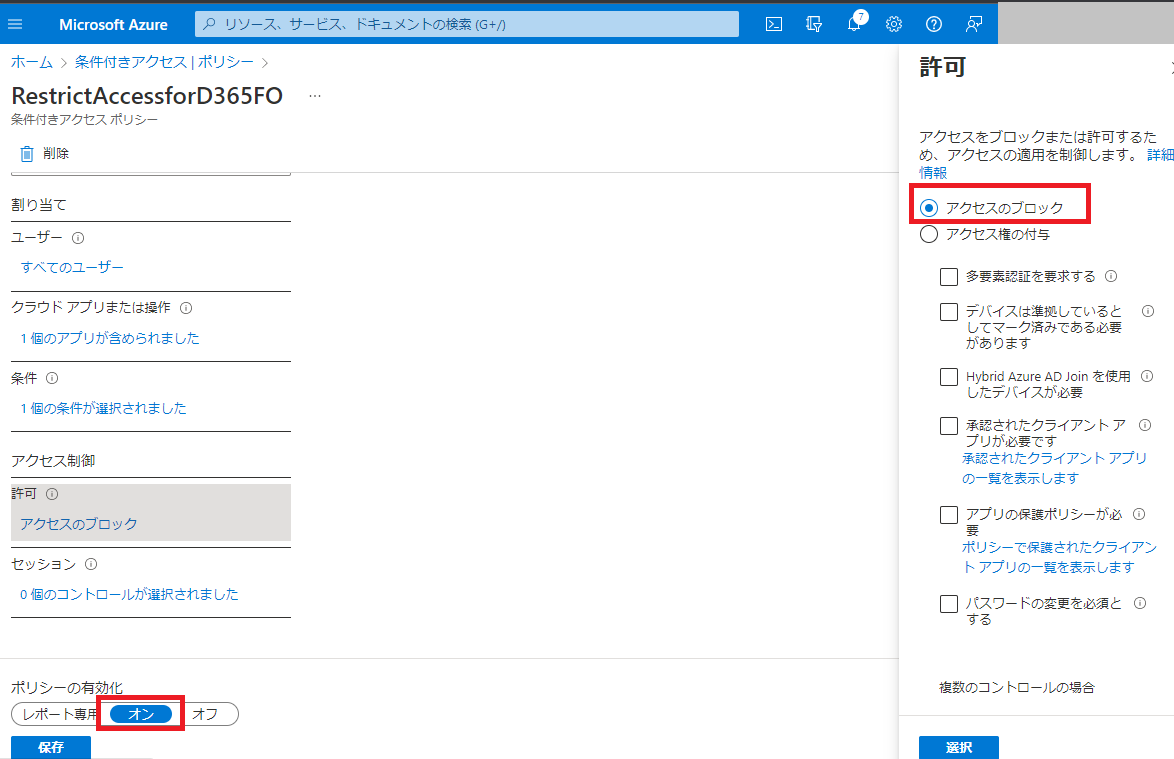Go to 条件付きアクセス | ポリシー breadcrumb
Screen dimensions: 1174x759
pos(164,62)
